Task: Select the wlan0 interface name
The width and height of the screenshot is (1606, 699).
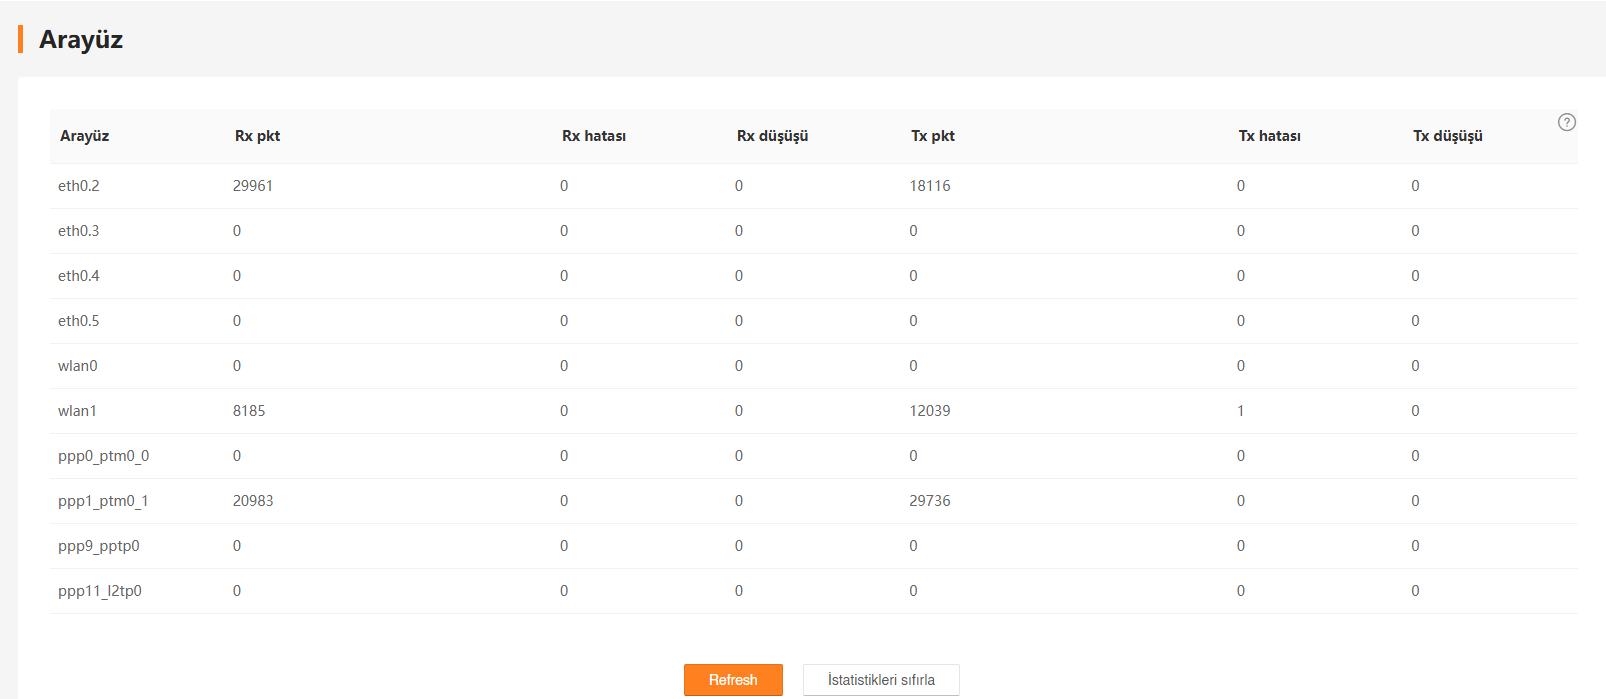Action: [x=78, y=366]
